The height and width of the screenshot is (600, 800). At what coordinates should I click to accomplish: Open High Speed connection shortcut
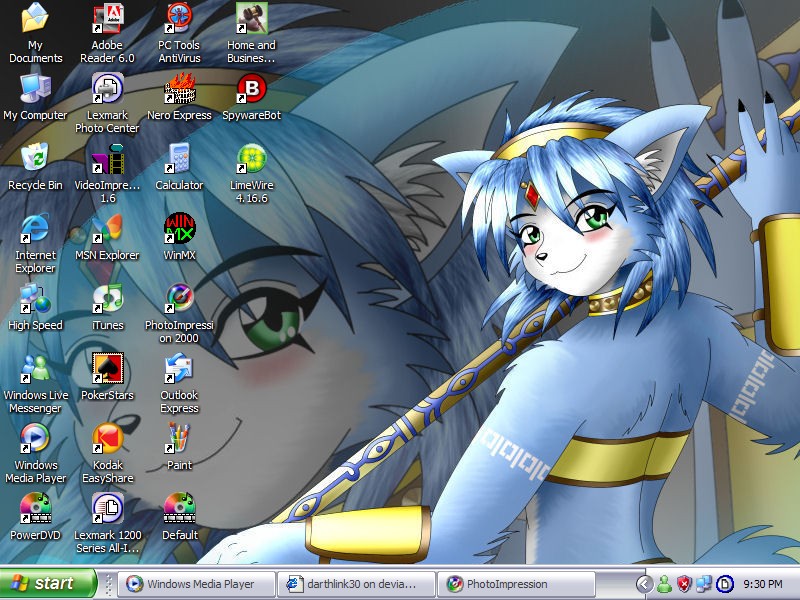35,298
